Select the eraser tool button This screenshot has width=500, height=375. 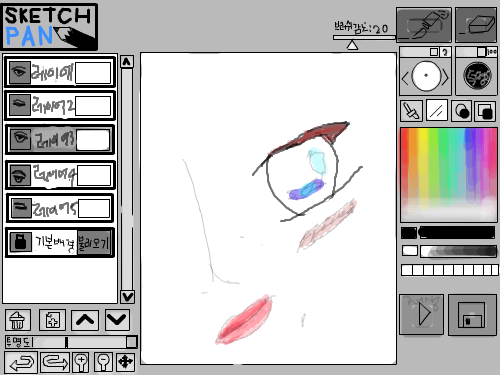[476, 25]
